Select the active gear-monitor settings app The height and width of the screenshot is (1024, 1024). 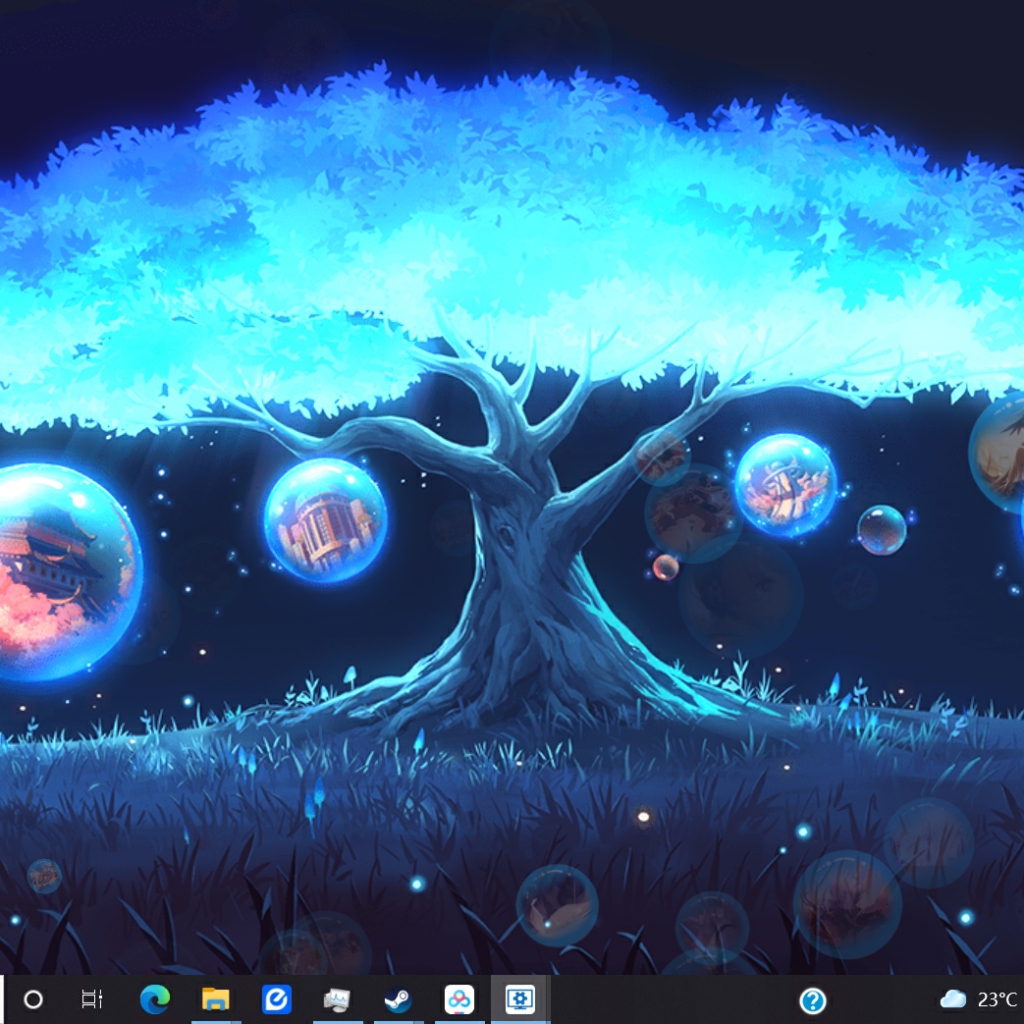pos(520,999)
